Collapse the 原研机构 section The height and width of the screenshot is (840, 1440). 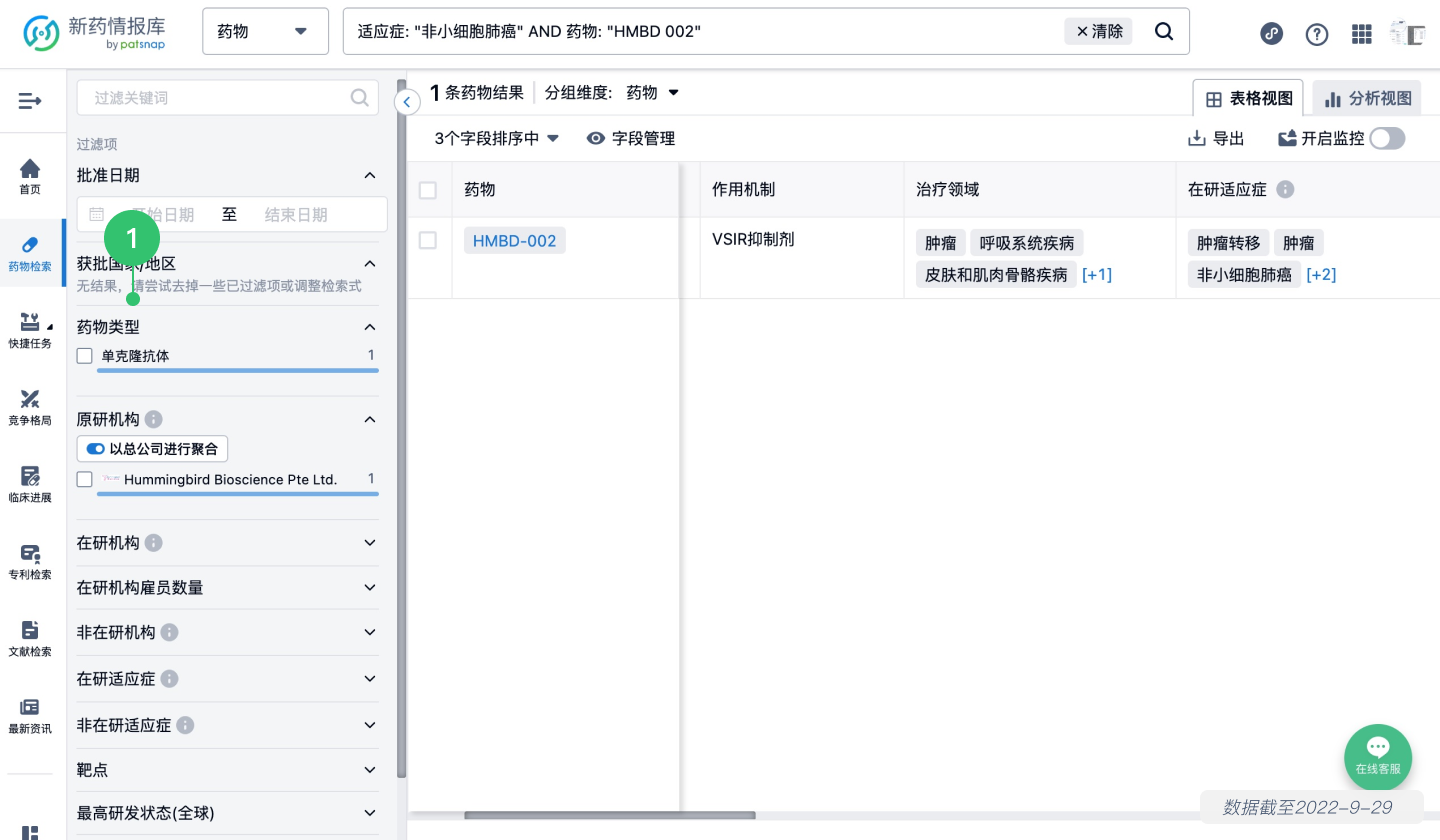pyautogui.click(x=370, y=419)
